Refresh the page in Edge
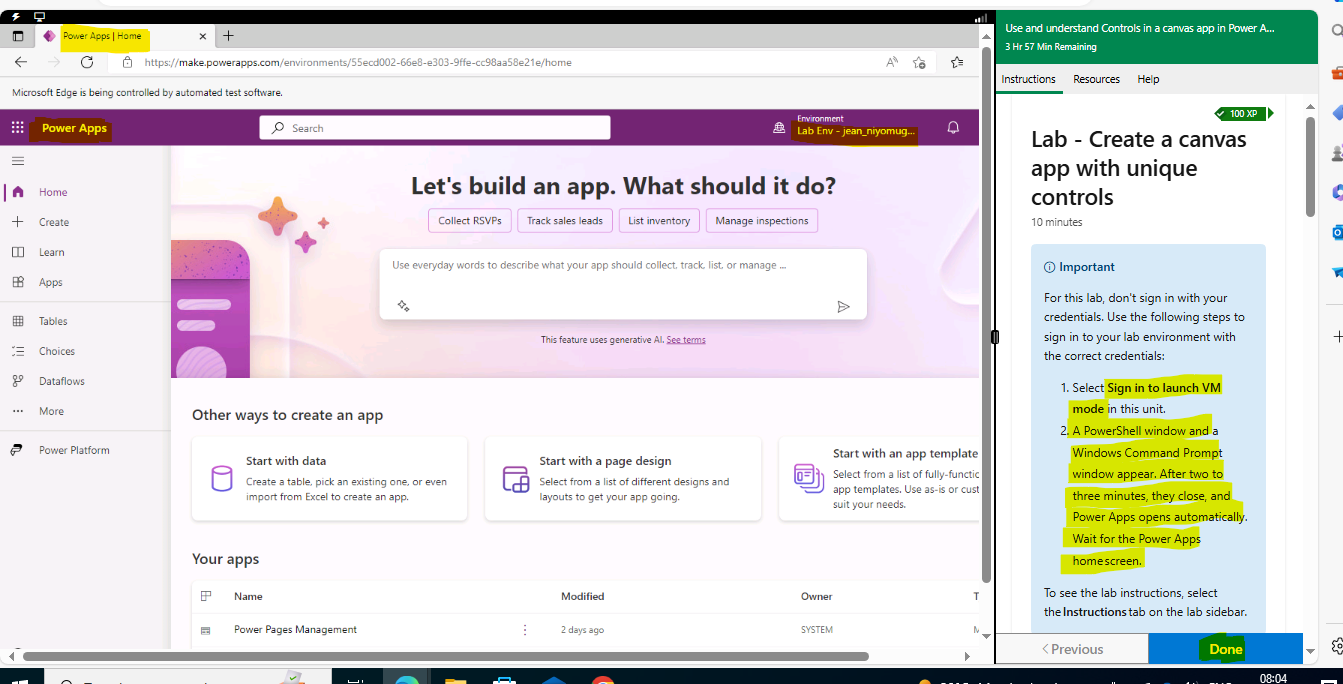The height and width of the screenshot is (684, 1343). (87, 62)
